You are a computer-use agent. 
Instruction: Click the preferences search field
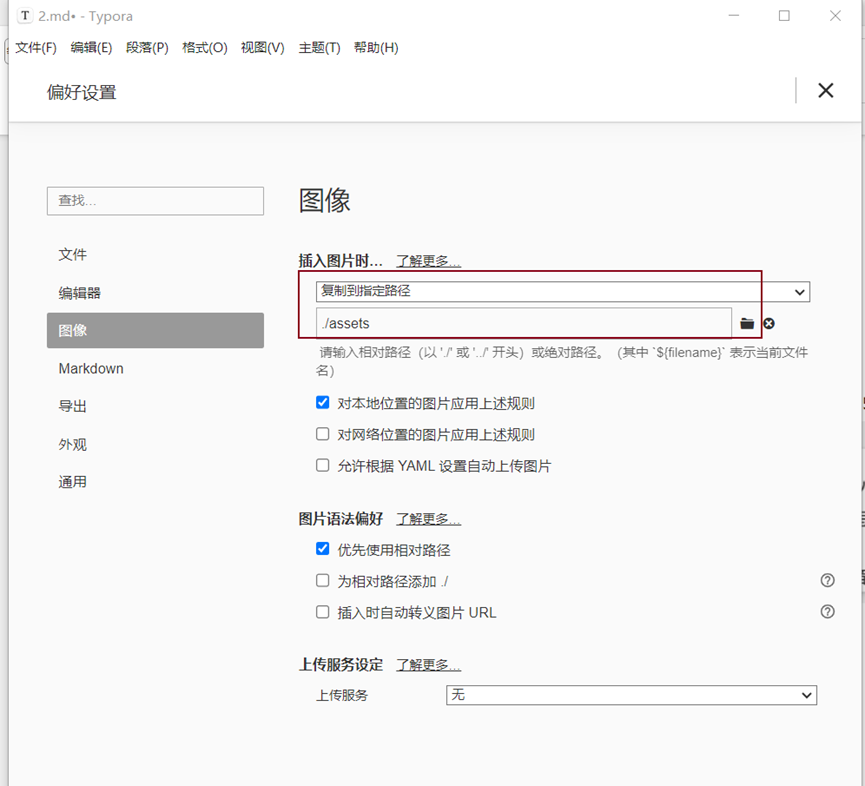(155, 201)
